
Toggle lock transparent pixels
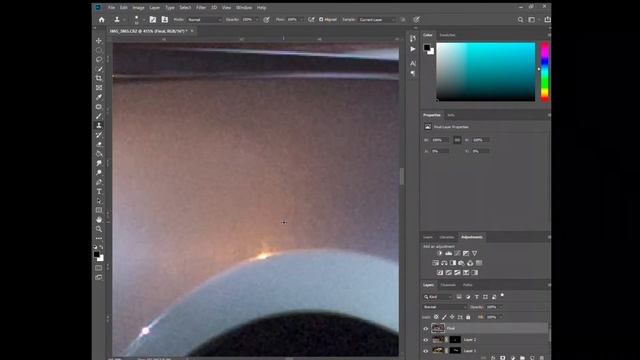[x=436, y=317]
